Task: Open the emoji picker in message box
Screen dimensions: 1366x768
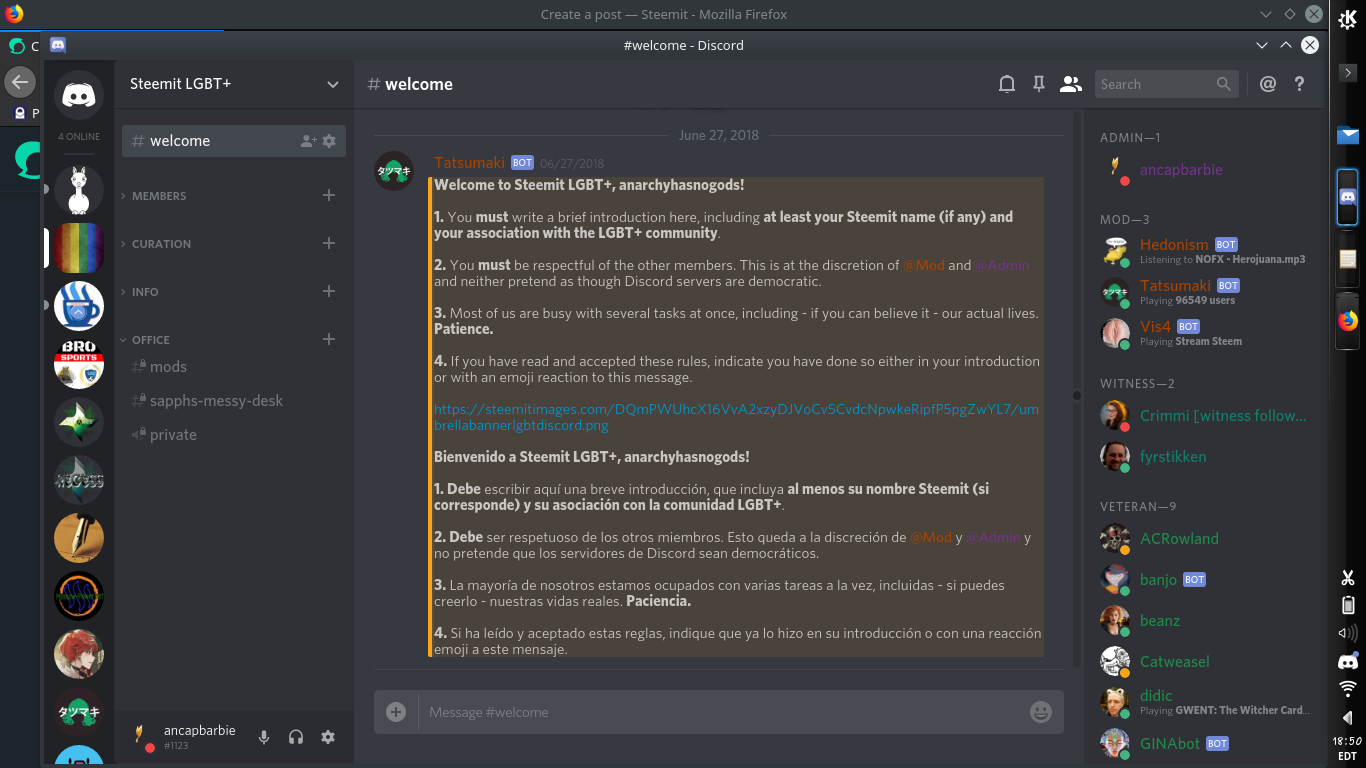Action: [x=1041, y=712]
